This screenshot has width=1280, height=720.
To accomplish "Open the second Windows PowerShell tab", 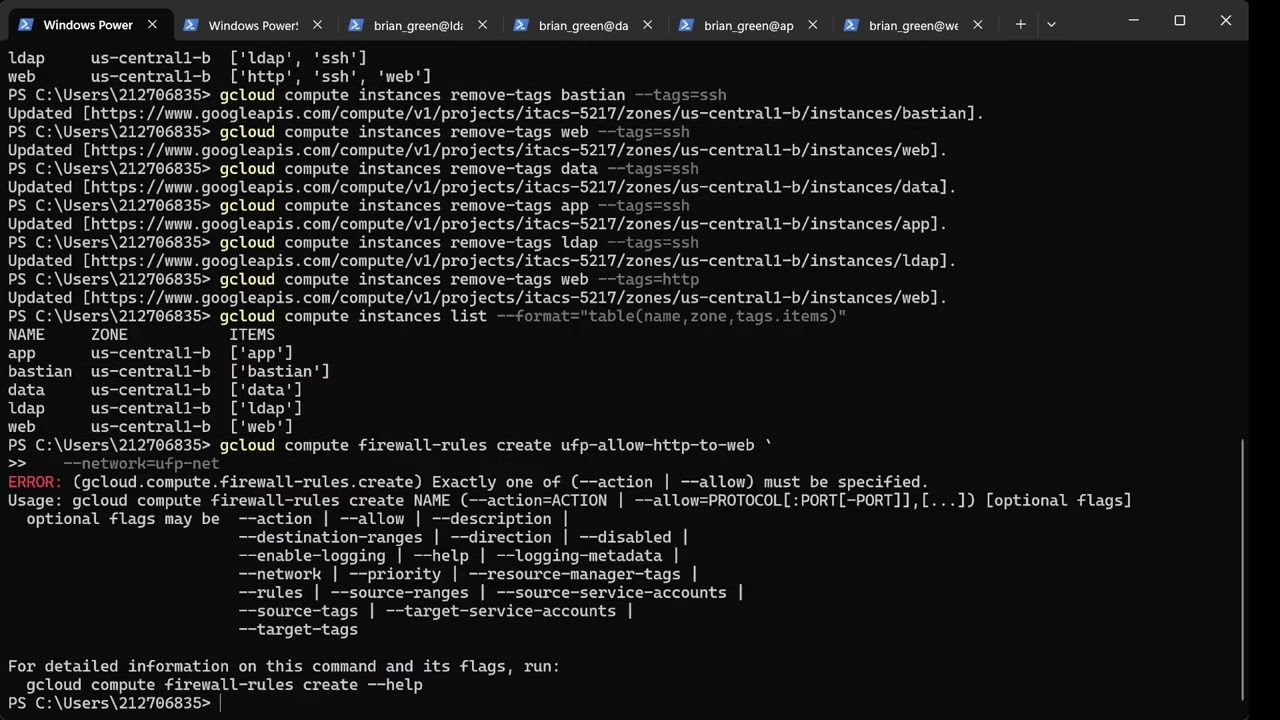I will tap(254, 25).
